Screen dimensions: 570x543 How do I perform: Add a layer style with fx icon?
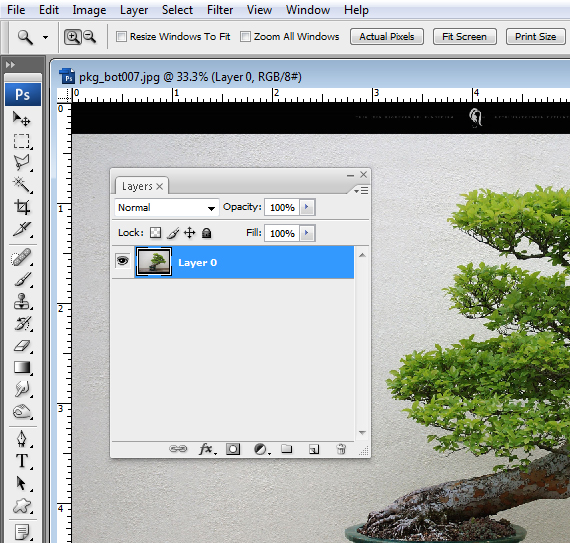207,449
